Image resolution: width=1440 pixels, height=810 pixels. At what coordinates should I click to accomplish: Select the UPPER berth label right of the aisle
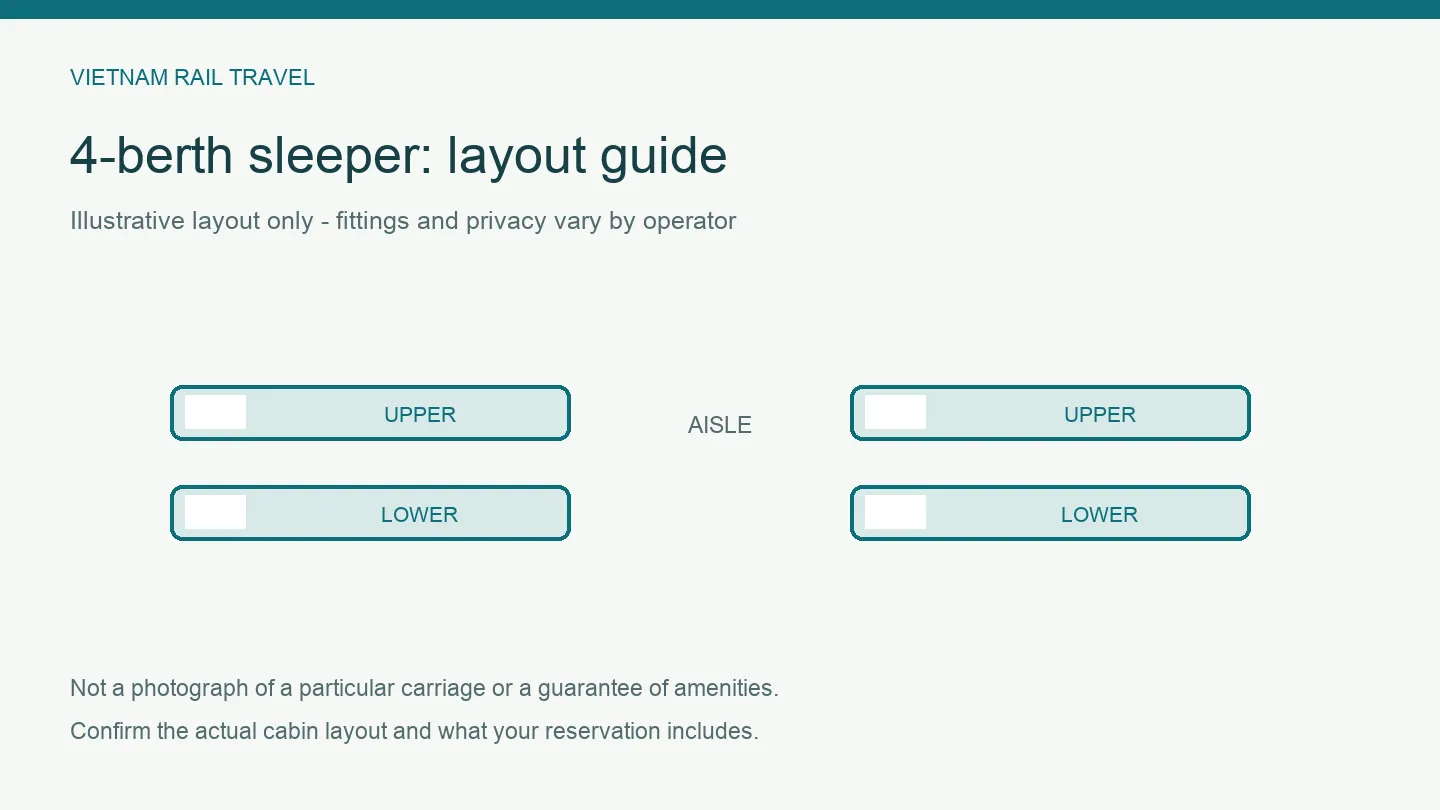point(1100,415)
